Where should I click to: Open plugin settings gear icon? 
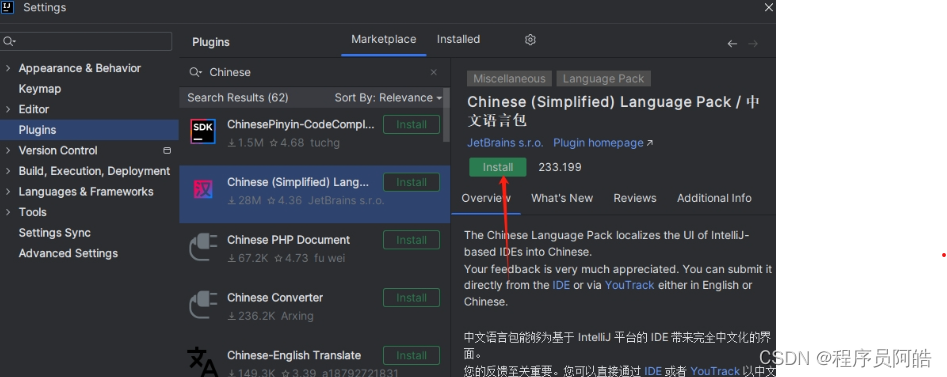pyautogui.click(x=530, y=40)
